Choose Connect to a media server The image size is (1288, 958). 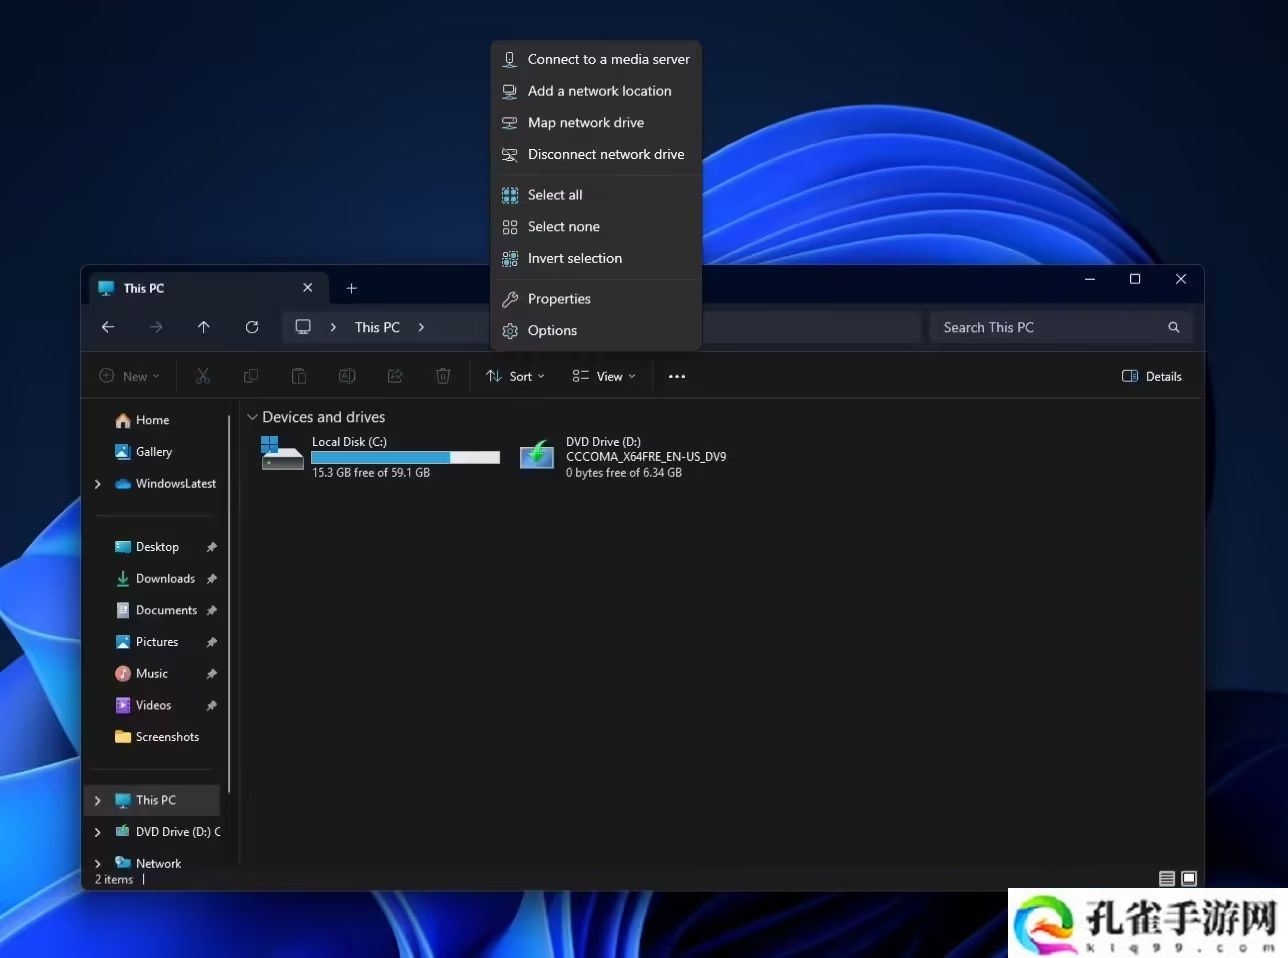click(596, 59)
